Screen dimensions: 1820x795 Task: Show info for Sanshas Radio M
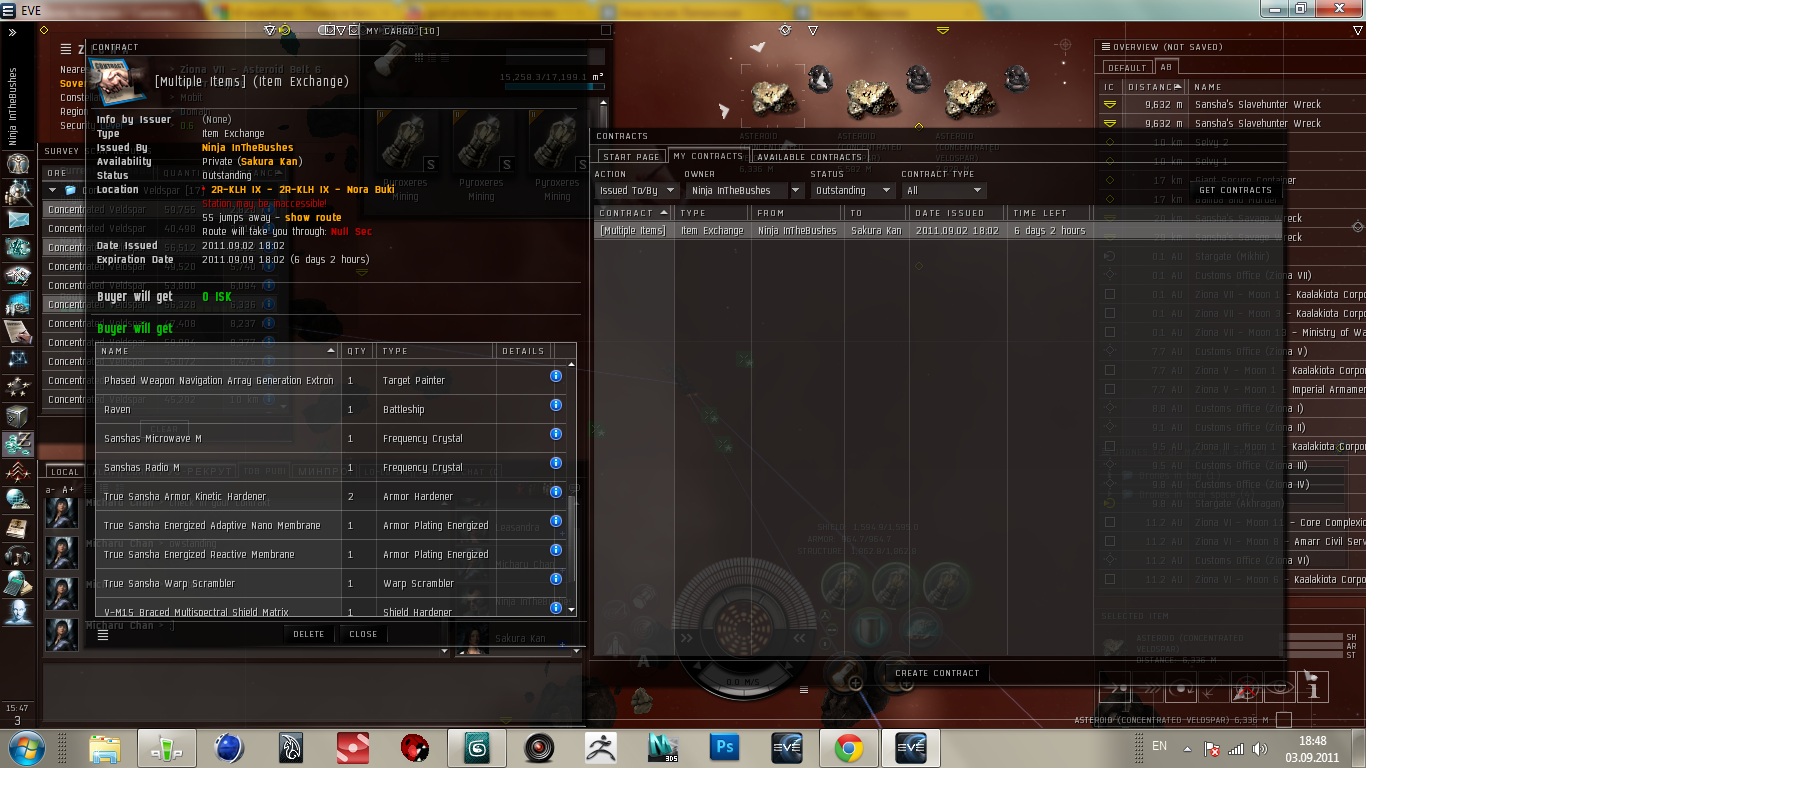(556, 463)
